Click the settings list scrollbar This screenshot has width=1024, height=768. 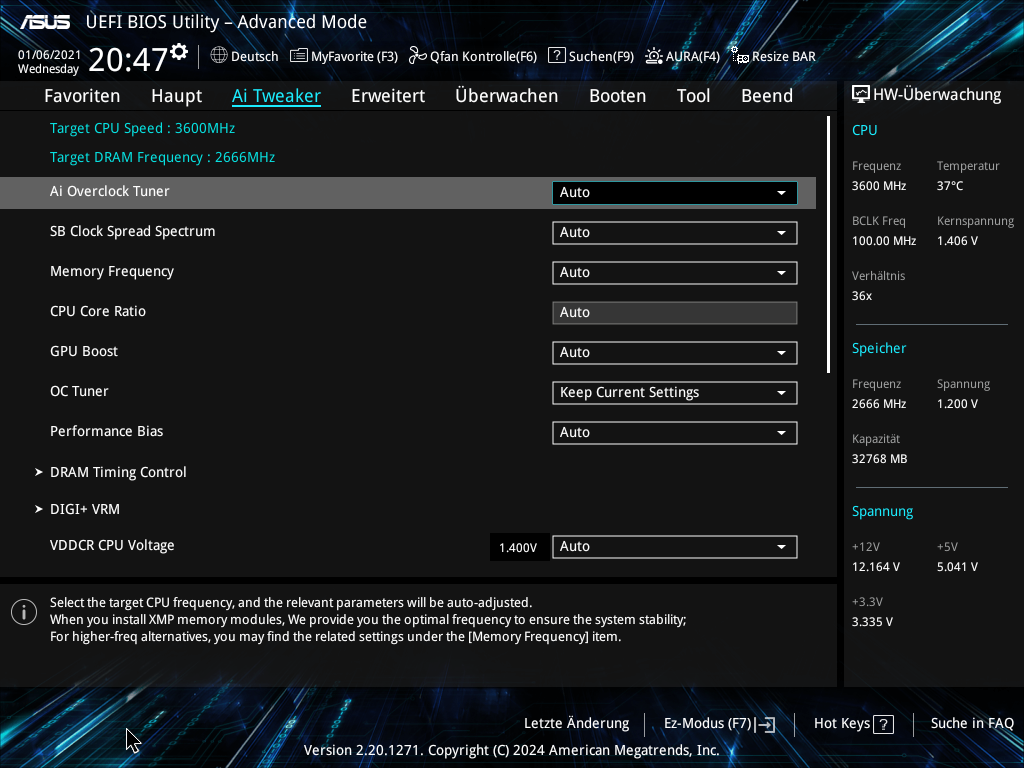829,244
